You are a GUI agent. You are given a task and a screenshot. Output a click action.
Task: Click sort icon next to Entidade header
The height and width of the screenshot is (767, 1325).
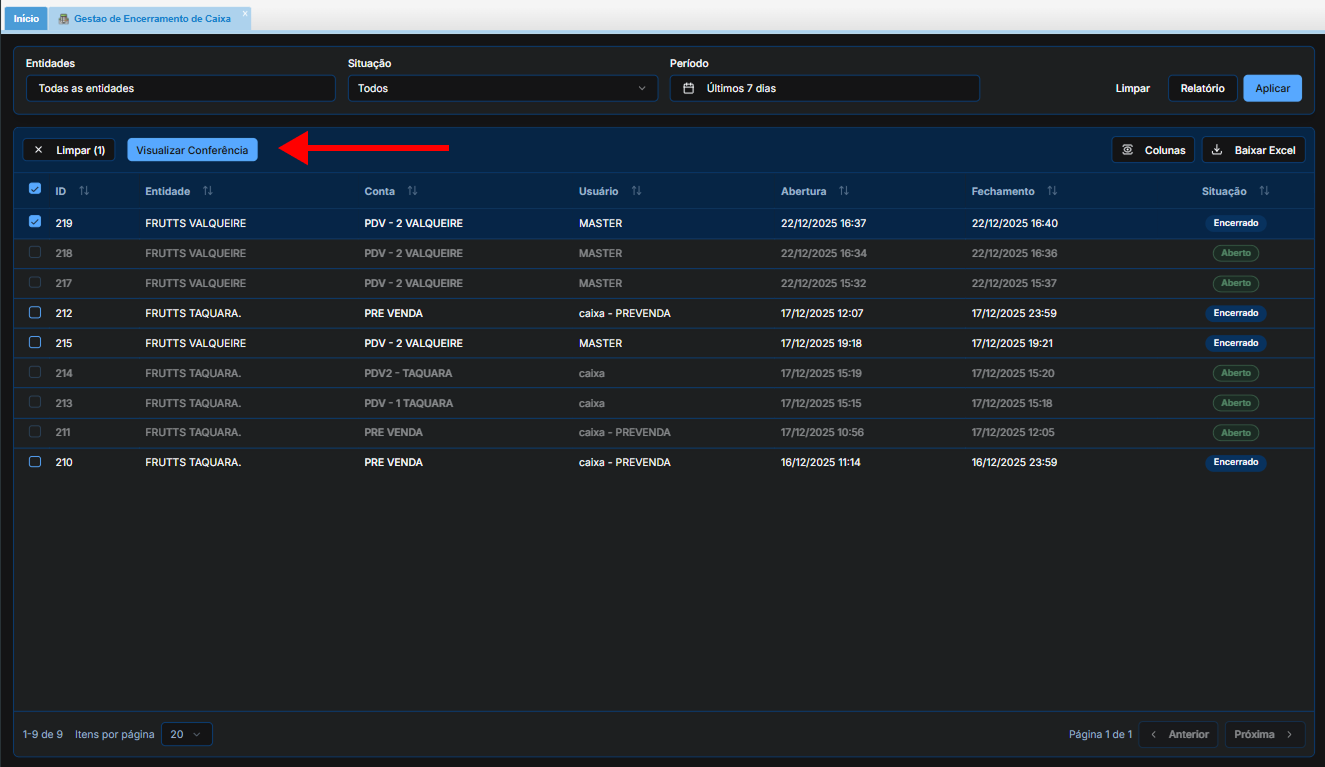click(207, 191)
